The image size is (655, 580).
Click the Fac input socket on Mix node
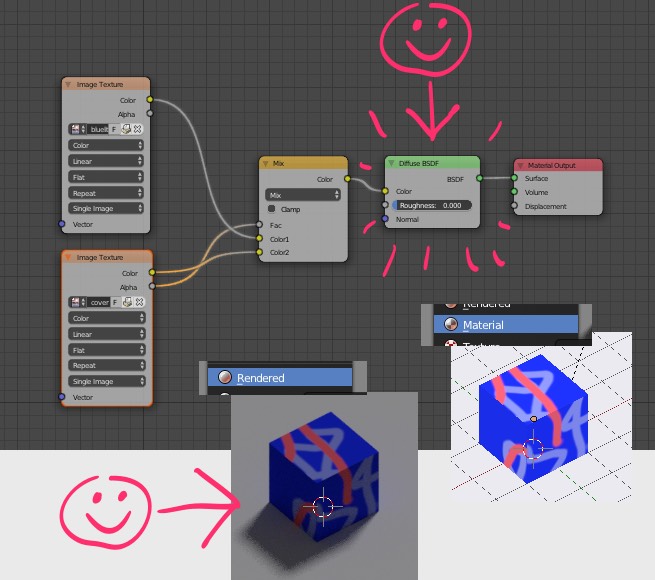259,225
